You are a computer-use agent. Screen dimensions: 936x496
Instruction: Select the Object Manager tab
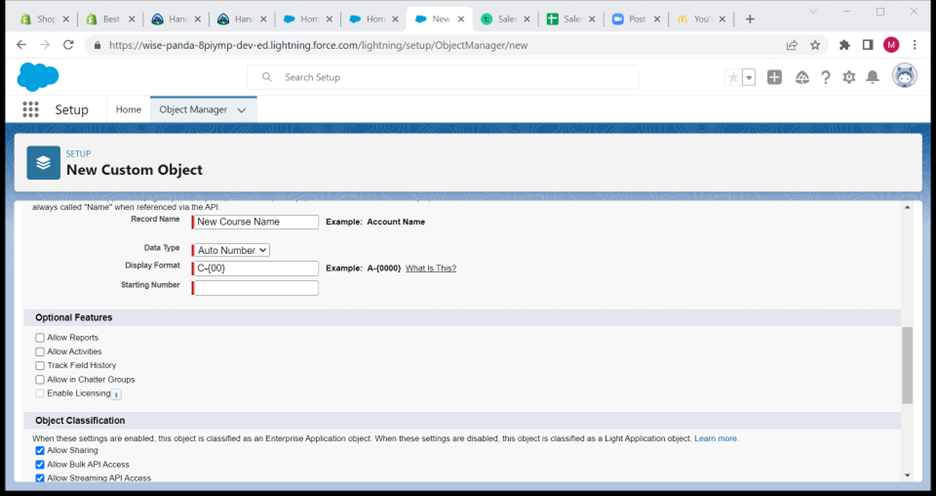pyautogui.click(x=193, y=110)
